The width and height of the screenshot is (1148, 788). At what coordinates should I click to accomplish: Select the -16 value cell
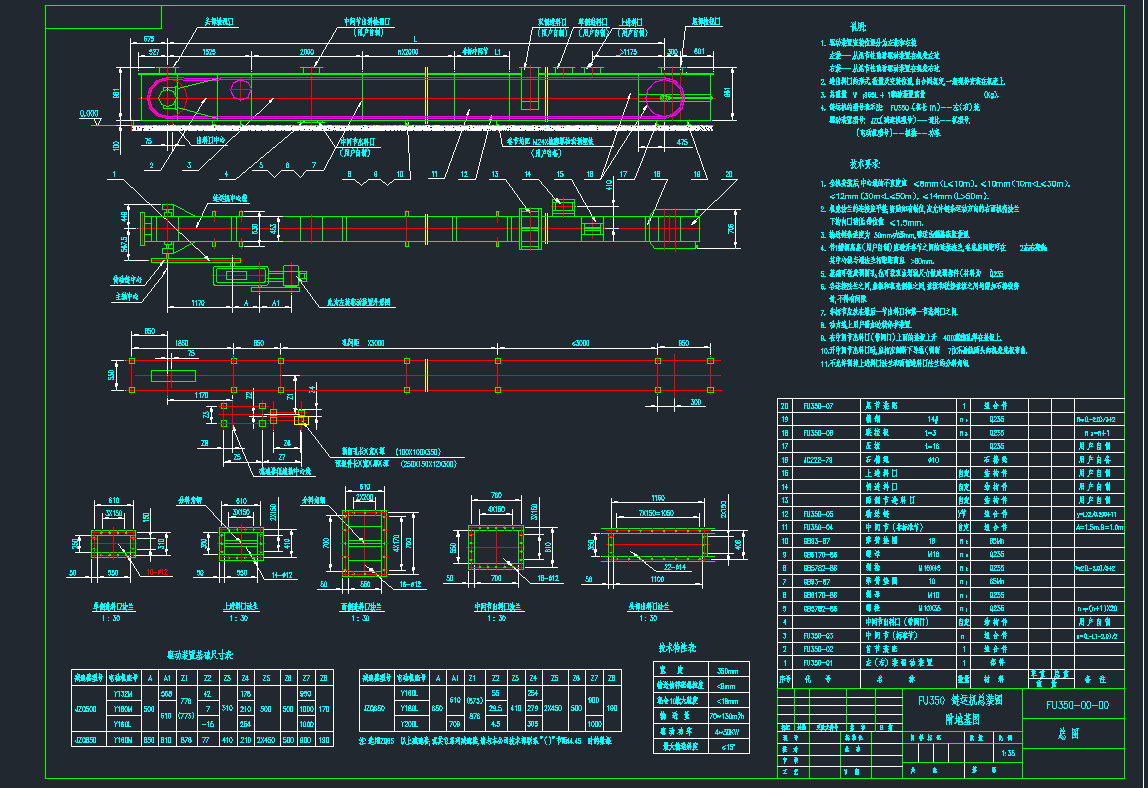coord(207,724)
